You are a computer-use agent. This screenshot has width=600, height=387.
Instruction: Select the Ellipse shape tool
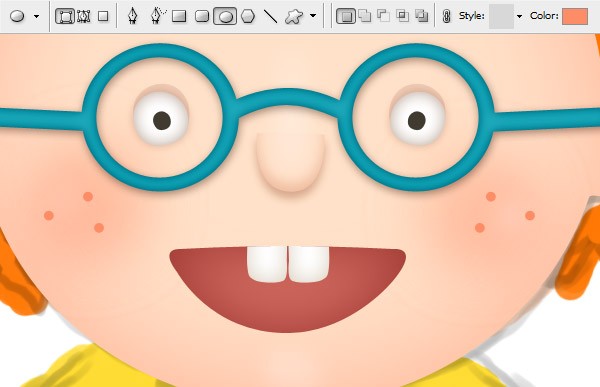[x=225, y=16]
